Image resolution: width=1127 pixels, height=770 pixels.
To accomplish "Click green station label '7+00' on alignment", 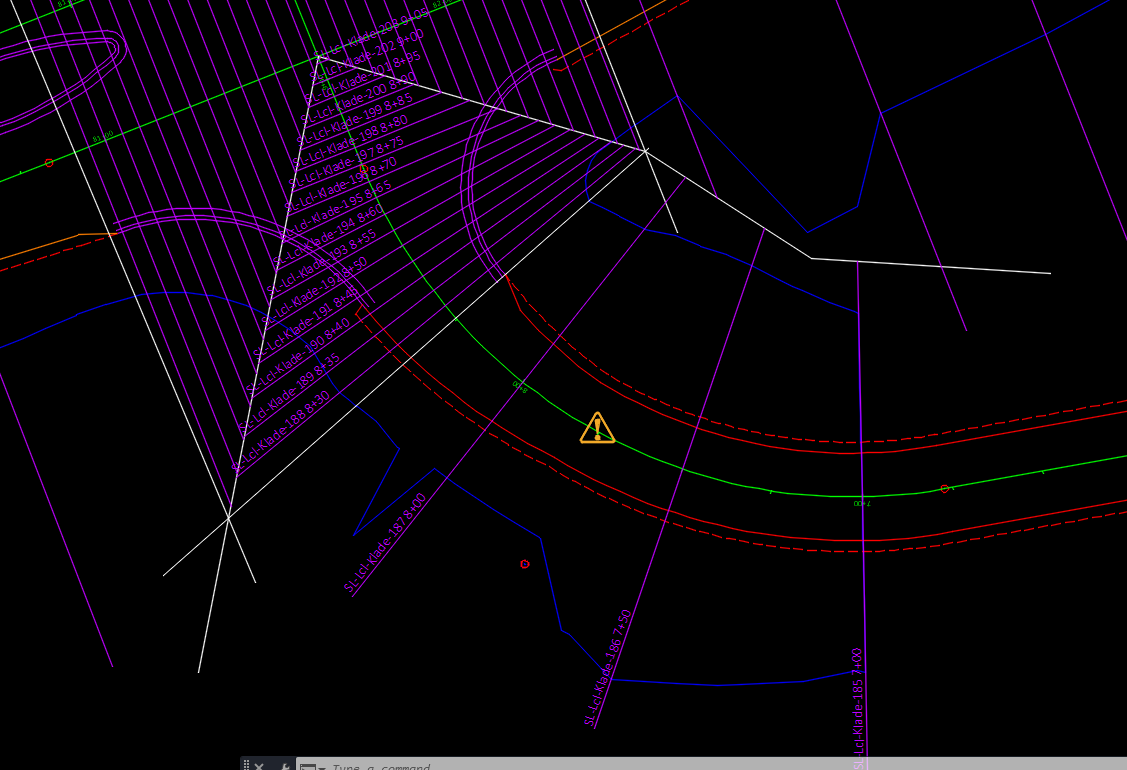I will tap(861, 503).
